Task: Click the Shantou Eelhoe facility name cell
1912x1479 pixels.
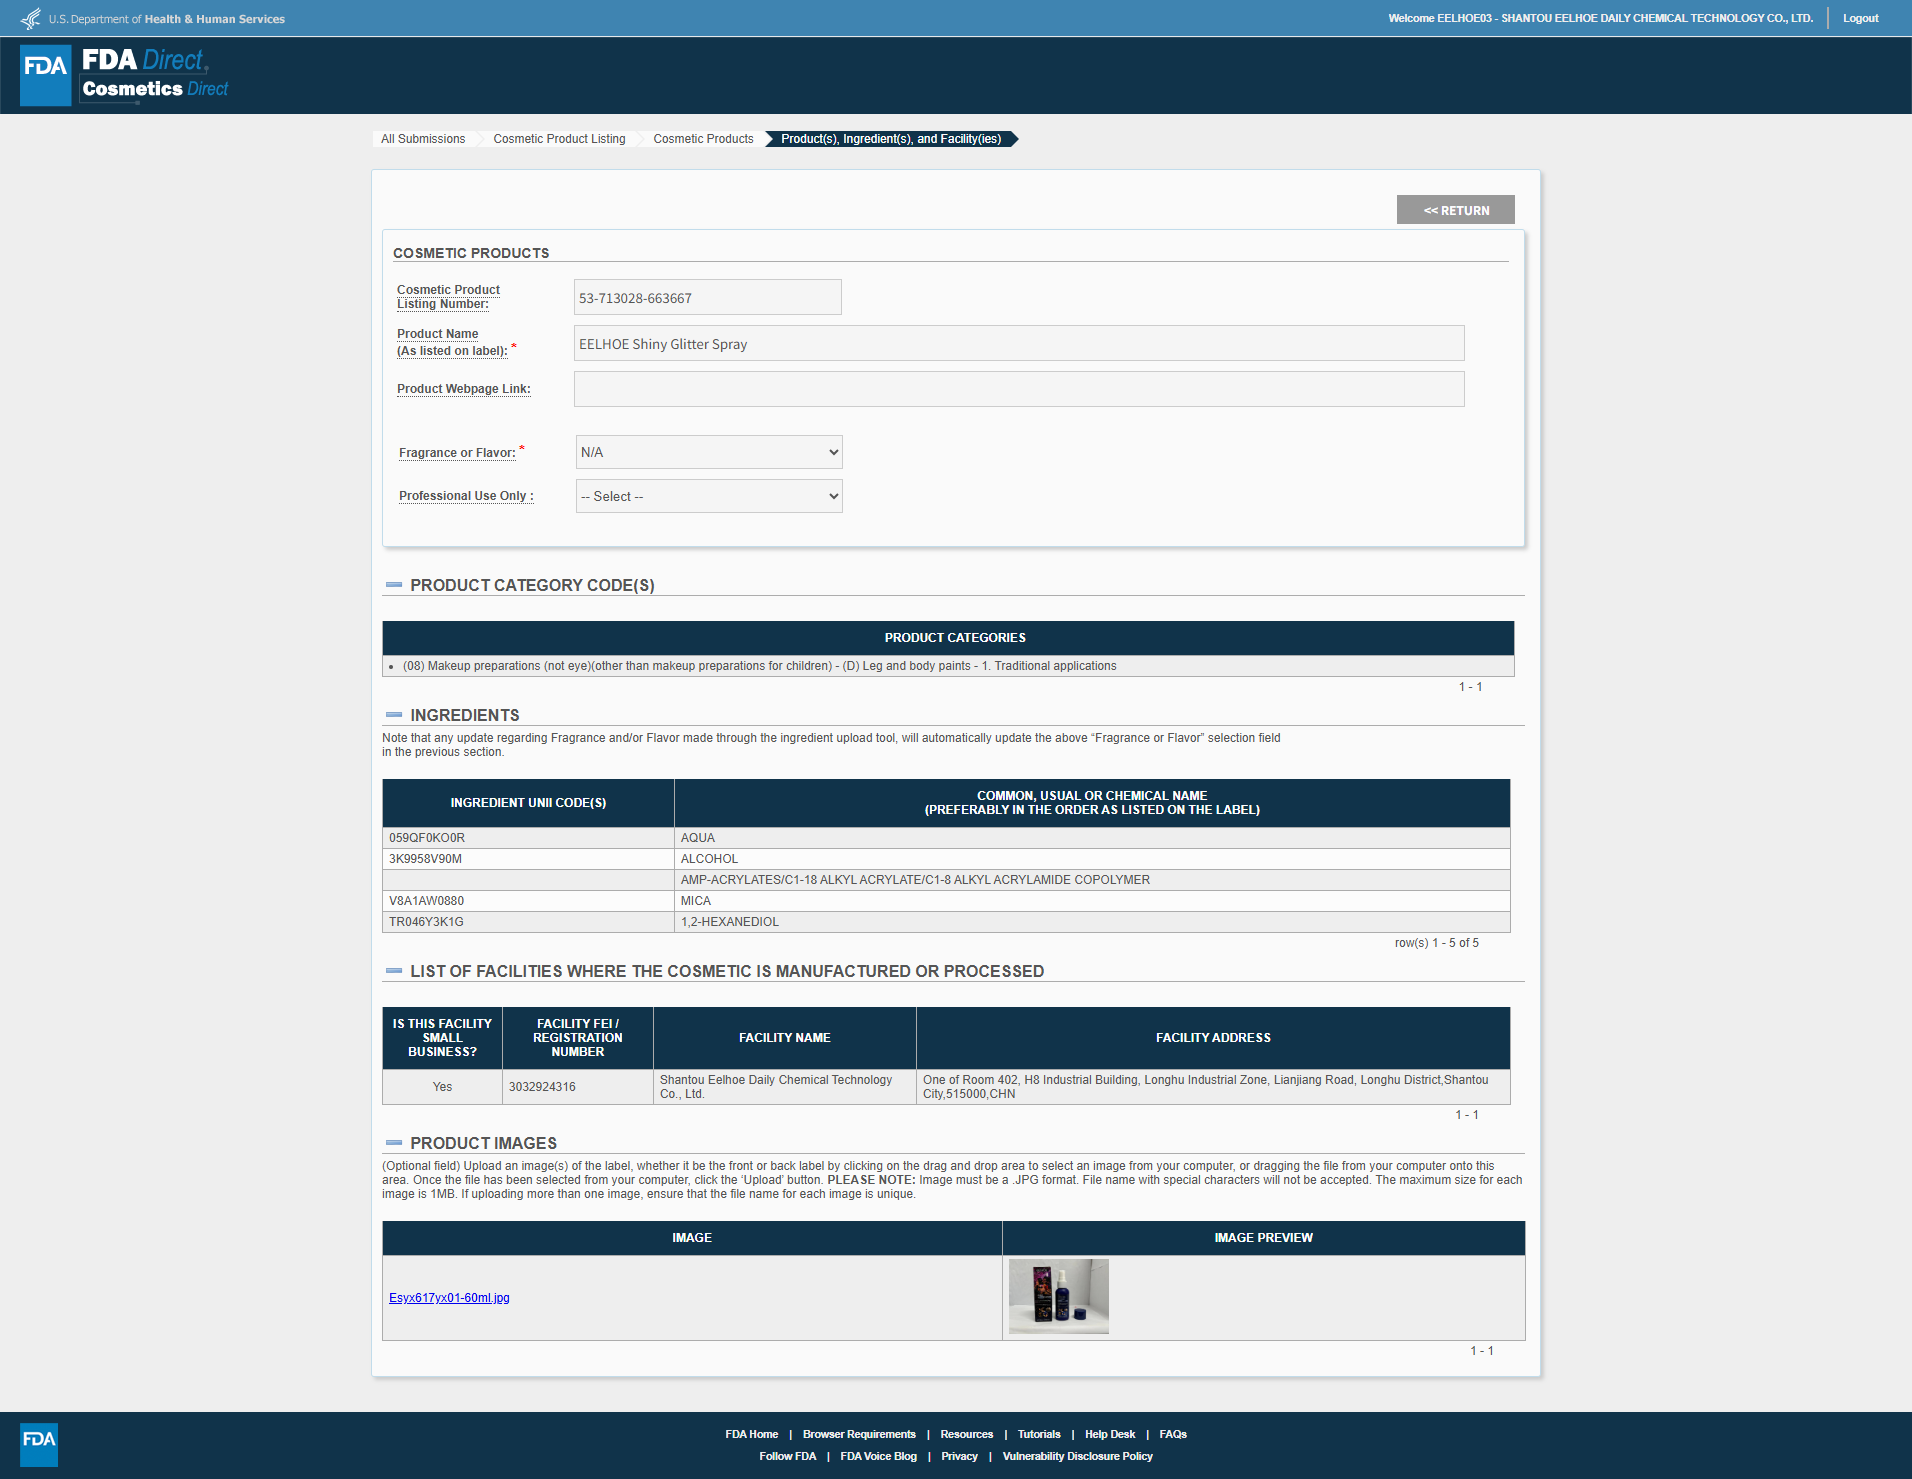Action: (785, 1087)
